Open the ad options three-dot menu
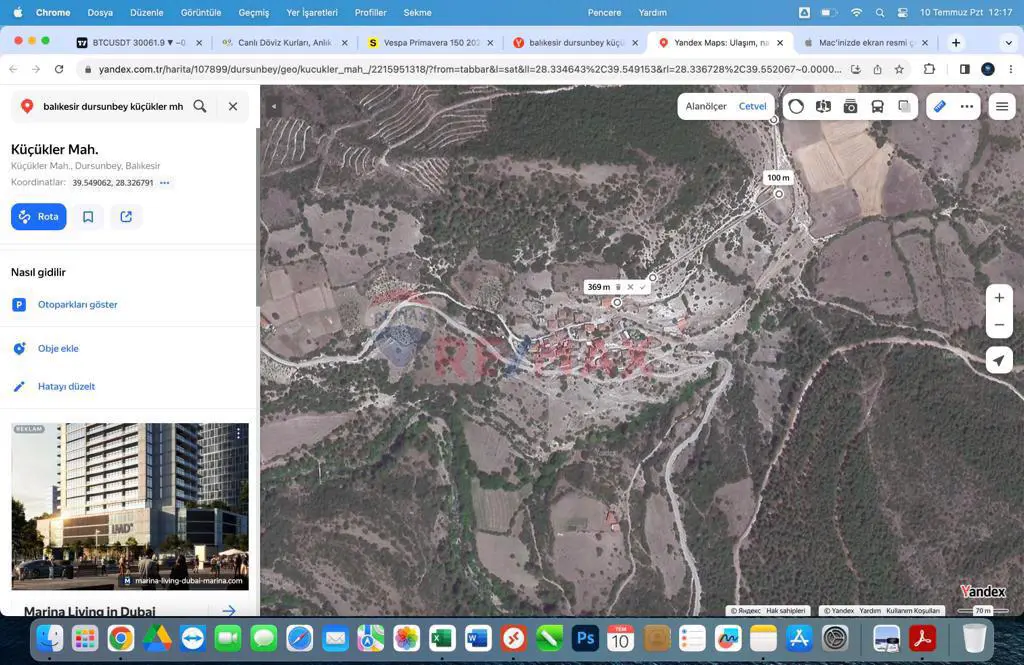 [238, 433]
